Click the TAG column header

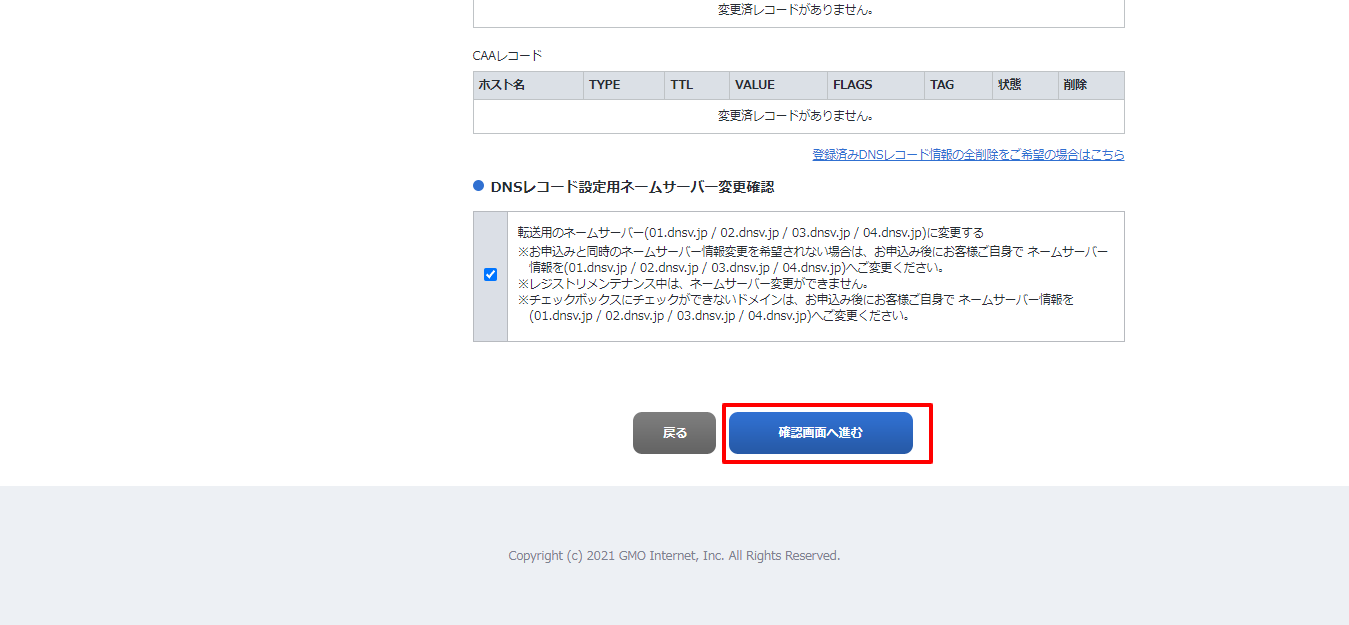pyautogui.click(x=942, y=85)
